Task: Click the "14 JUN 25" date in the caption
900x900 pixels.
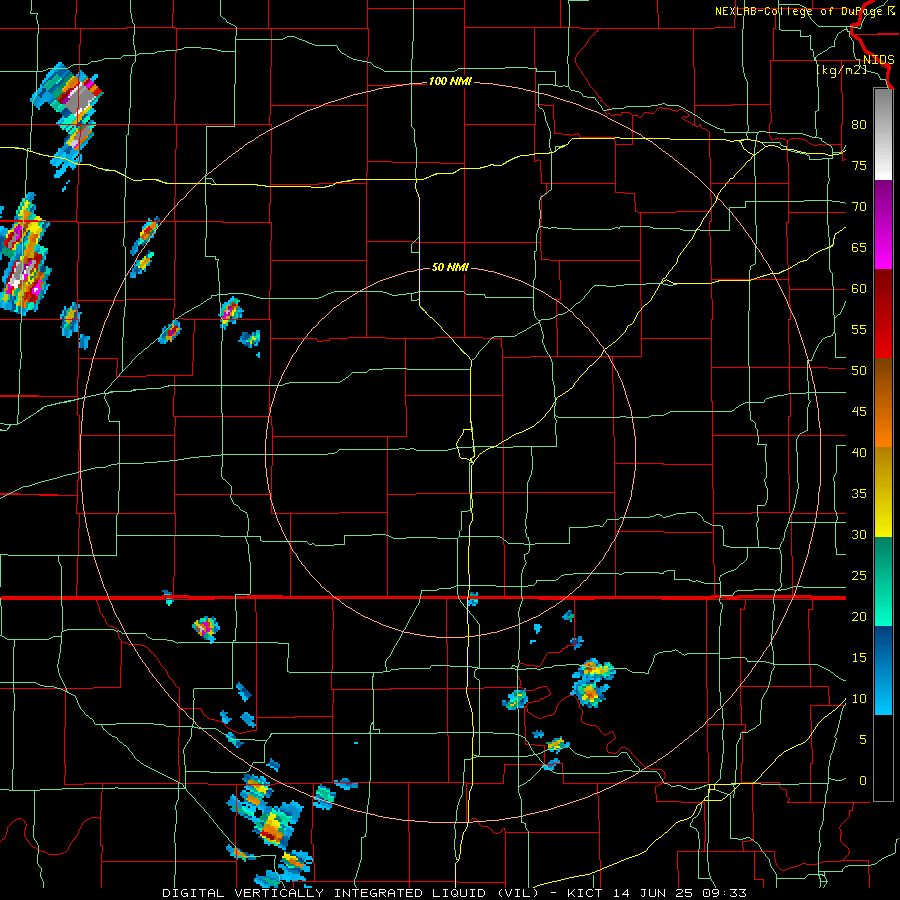Action: click(654, 893)
